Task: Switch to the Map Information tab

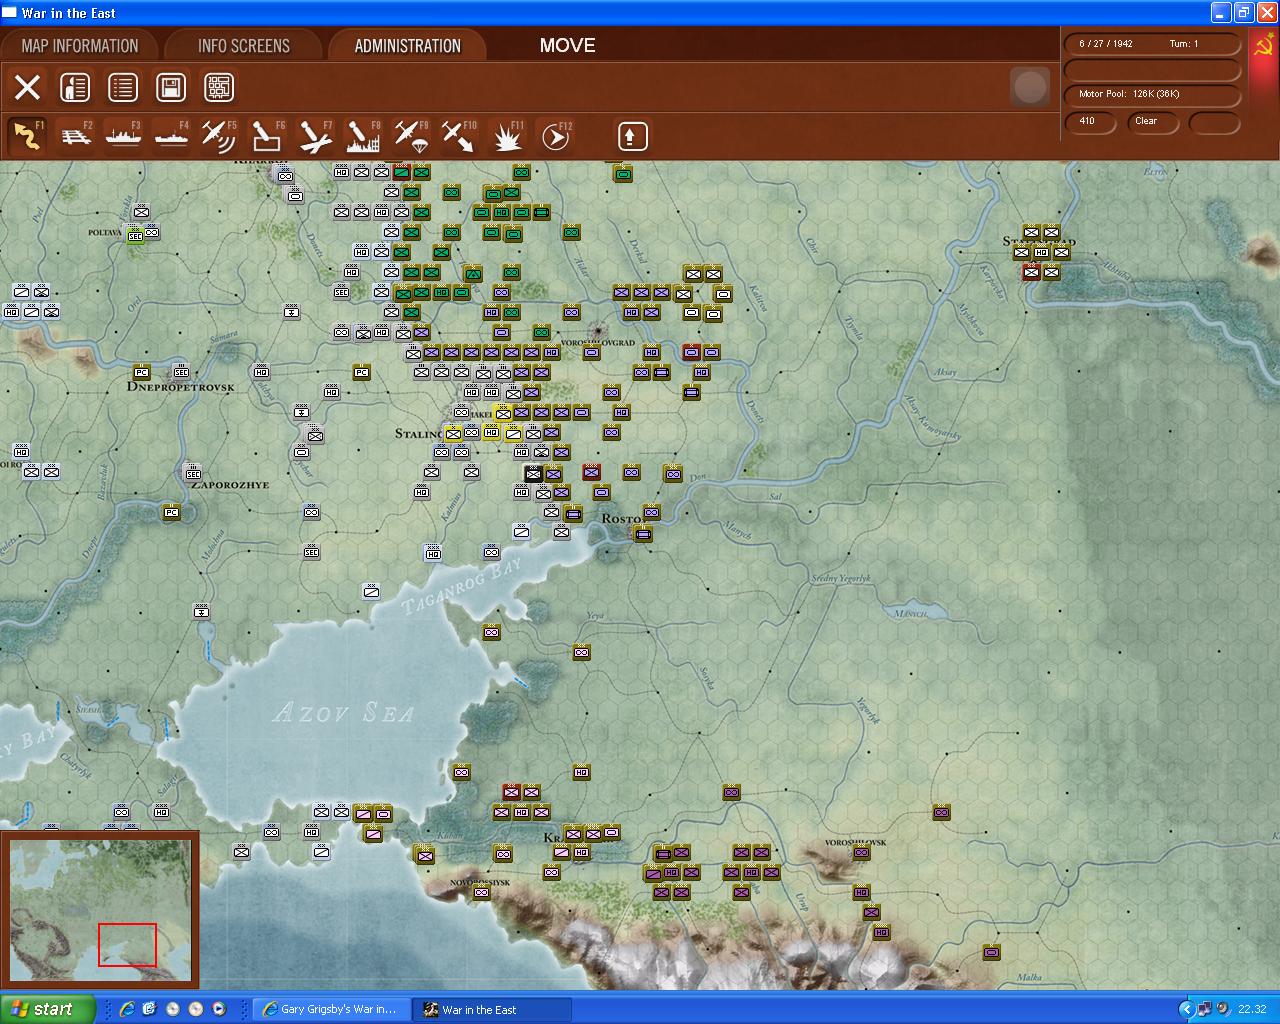Action: [x=80, y=46]
